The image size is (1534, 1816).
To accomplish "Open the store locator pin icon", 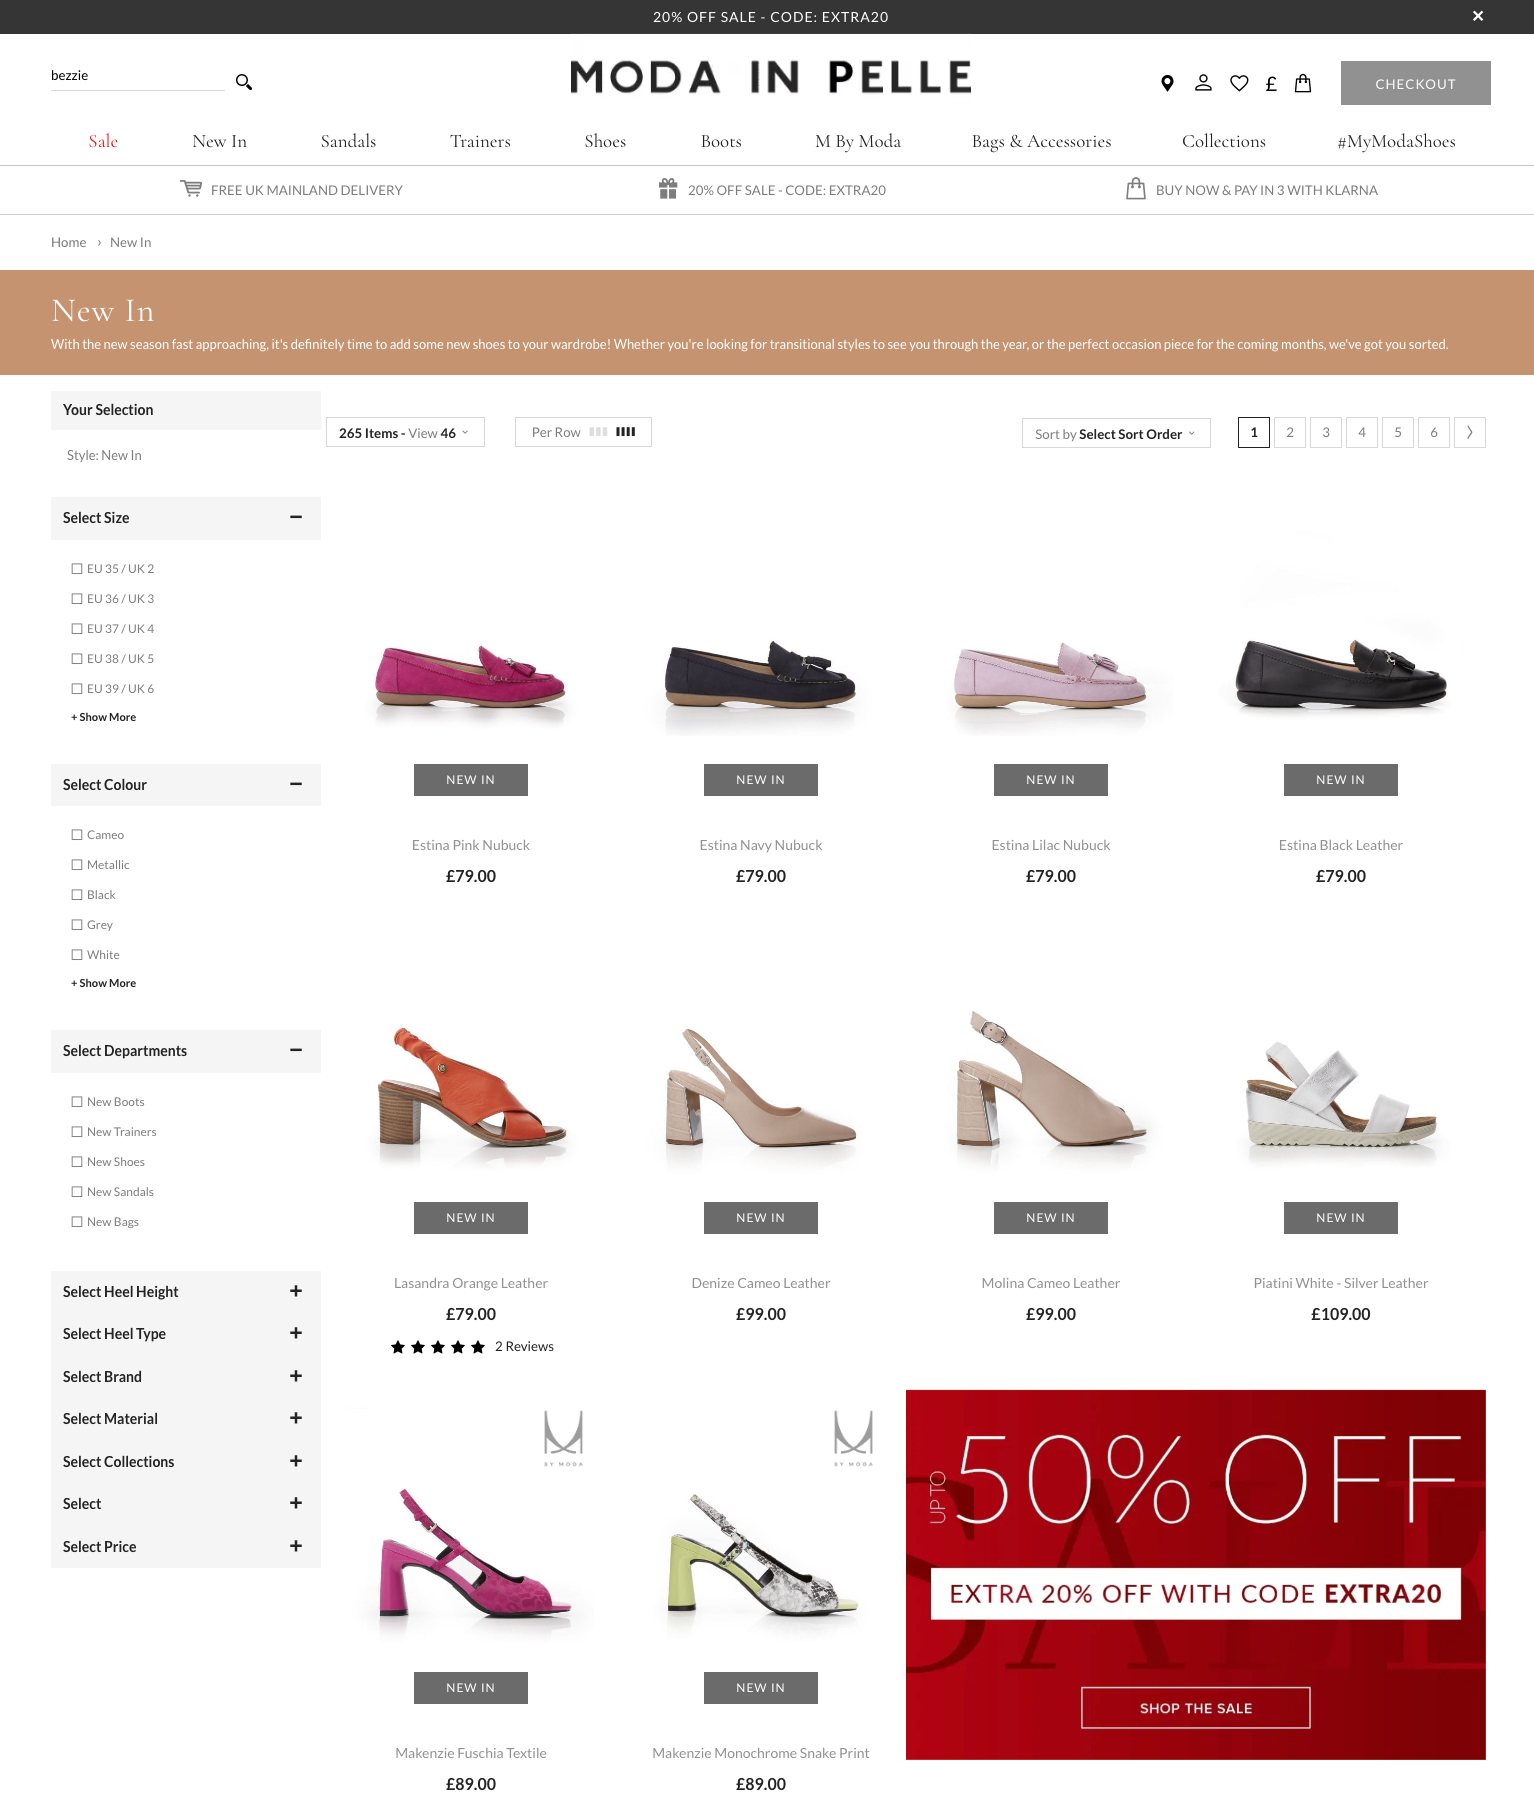I will pyautogui.click(x=1167, y=84).
